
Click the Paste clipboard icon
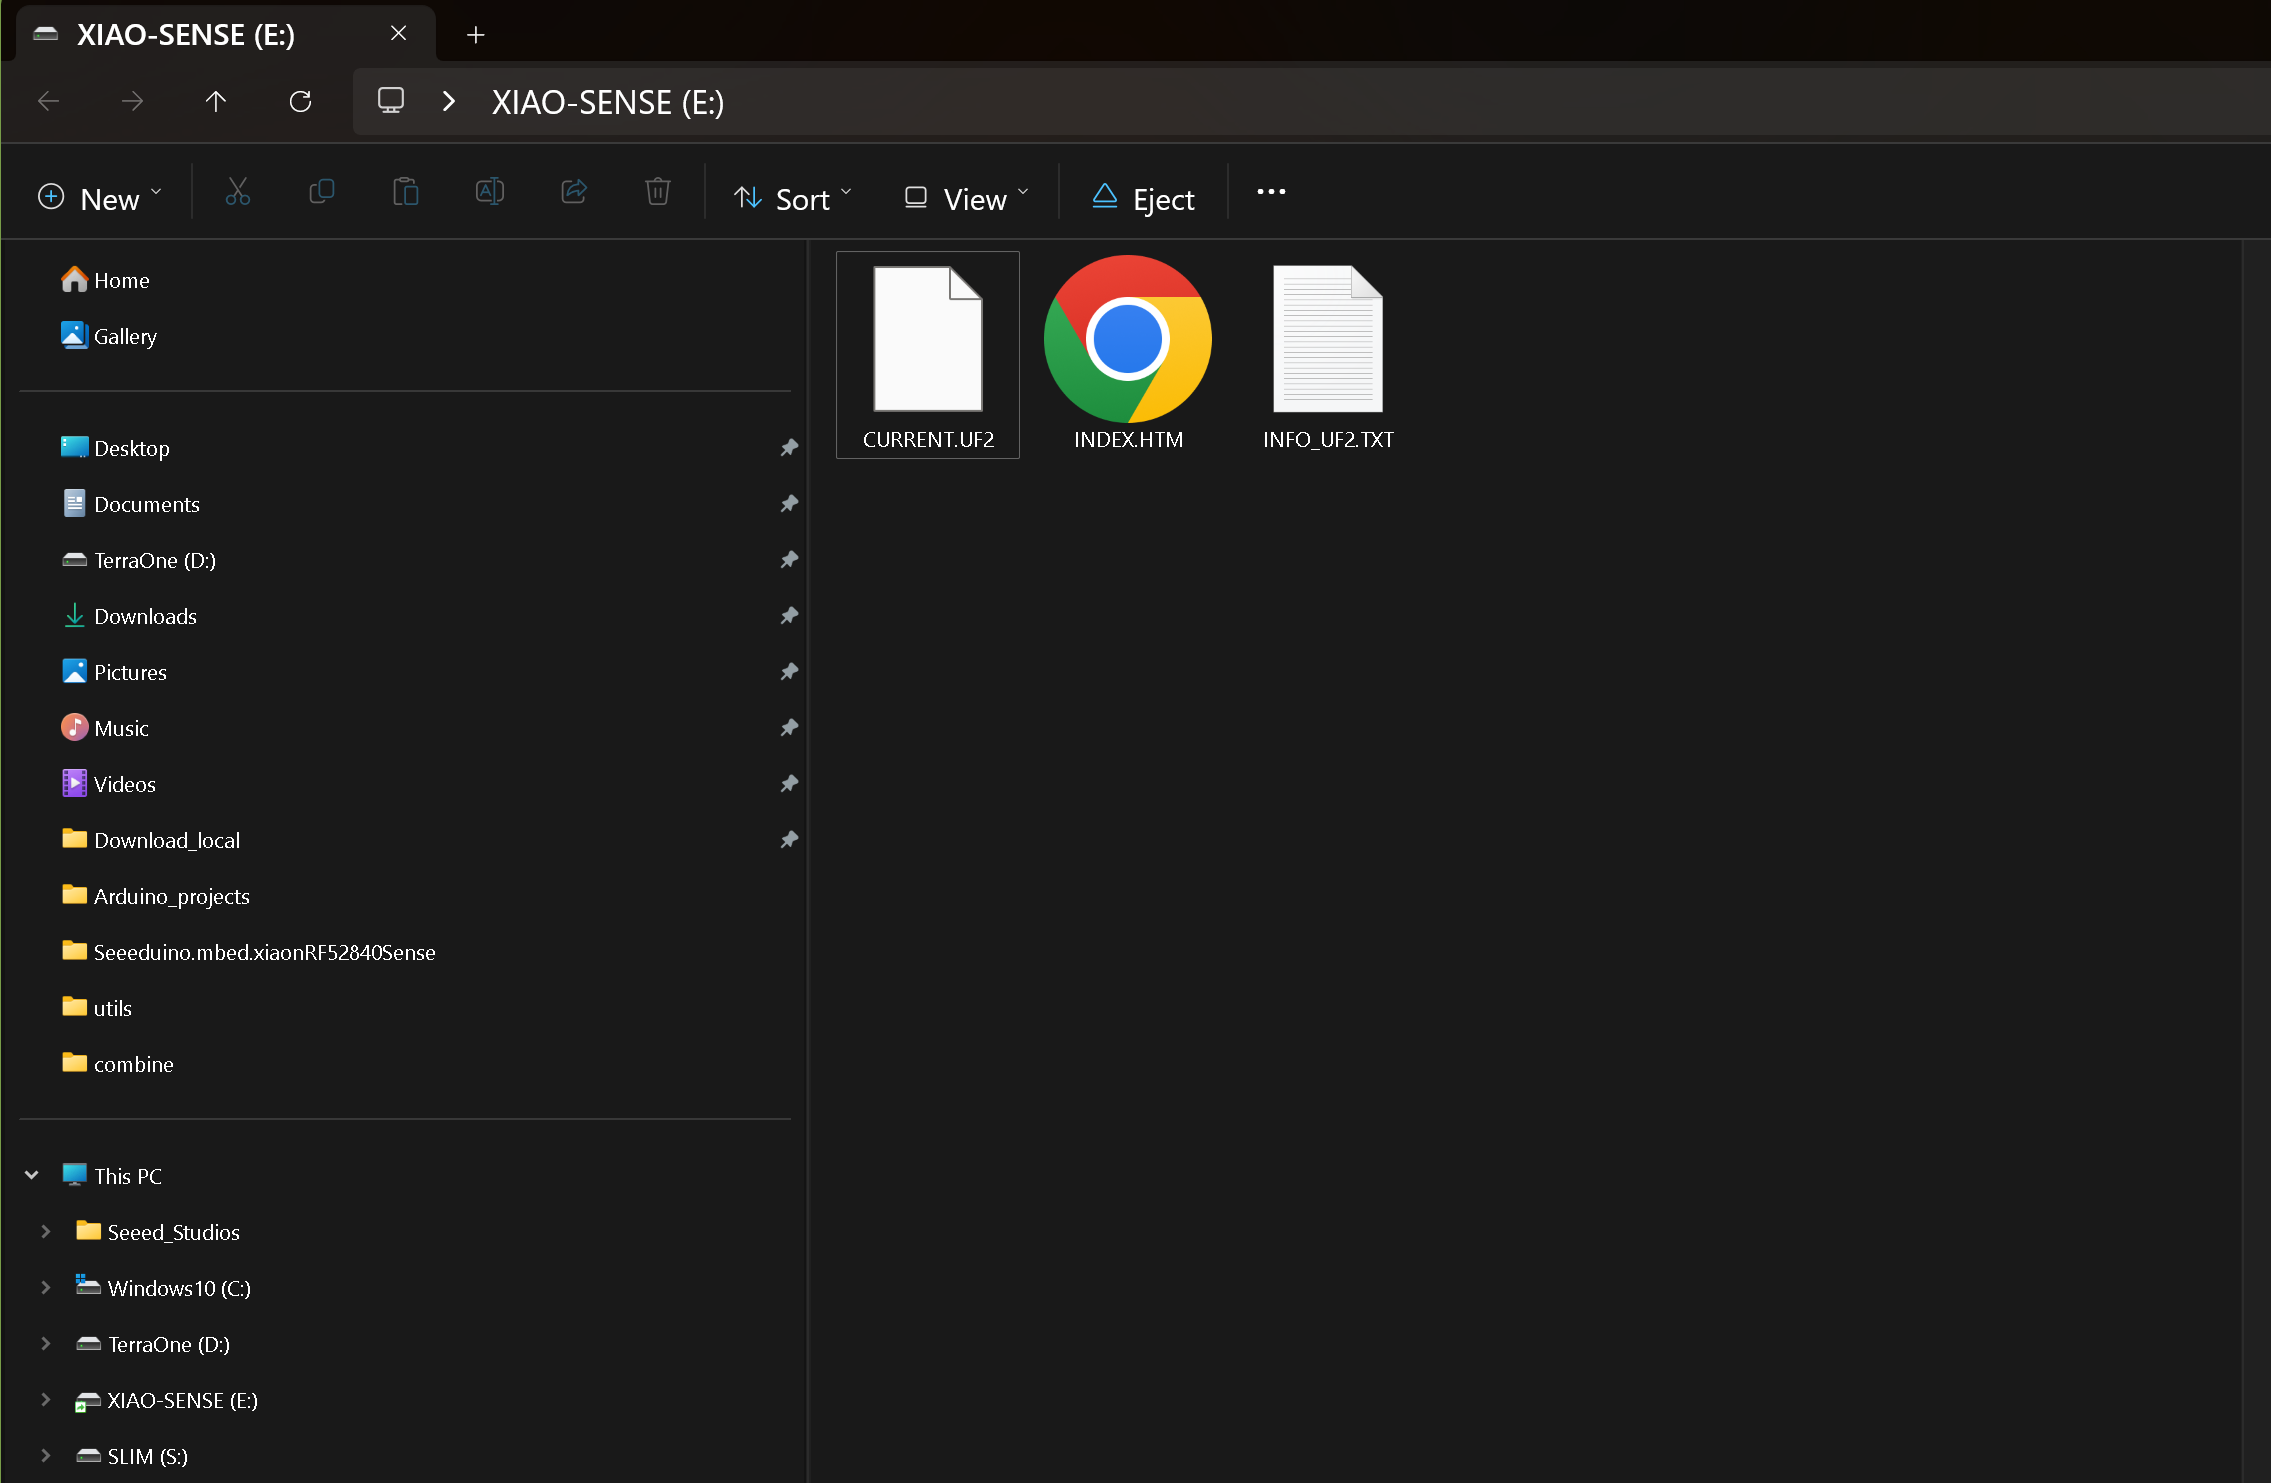pyautogui.click(x=406, y=192)
